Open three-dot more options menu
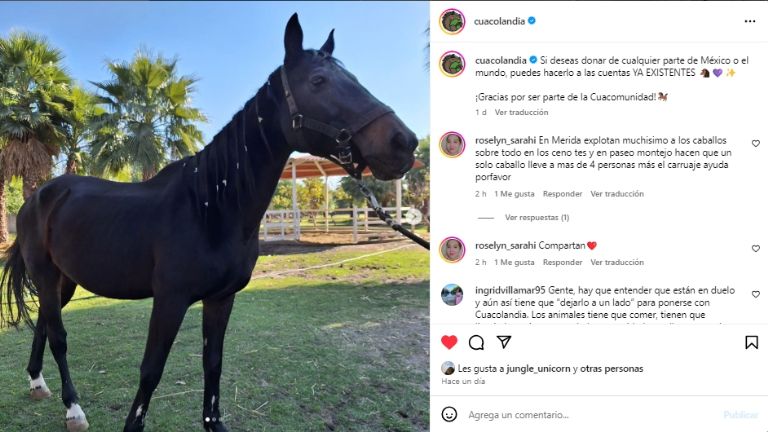This screenshot has width=768, height=432. tap(750, 21)
